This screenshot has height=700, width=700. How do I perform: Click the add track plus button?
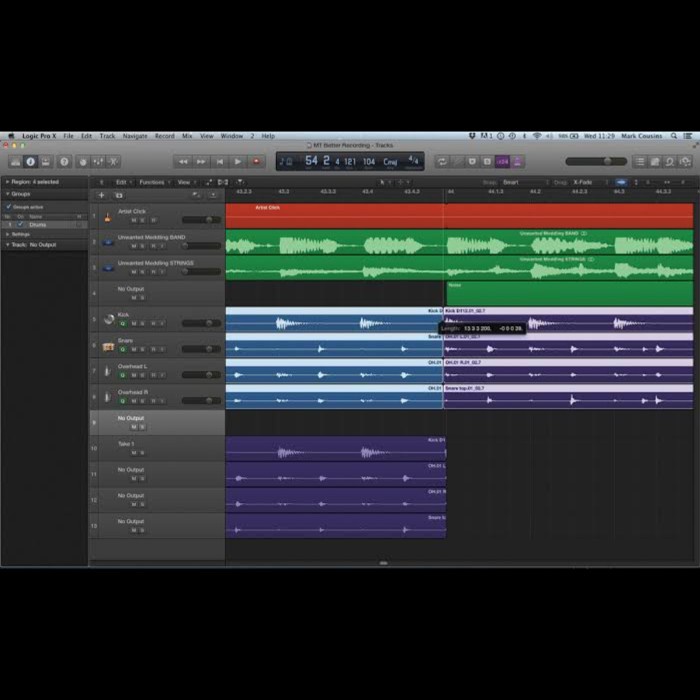coord(101,195)
